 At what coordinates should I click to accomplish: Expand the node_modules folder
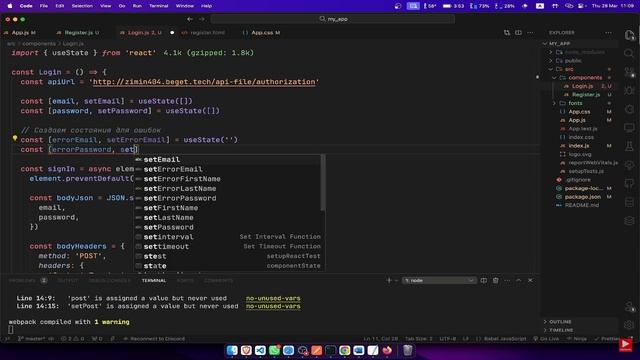coord(551,52)
